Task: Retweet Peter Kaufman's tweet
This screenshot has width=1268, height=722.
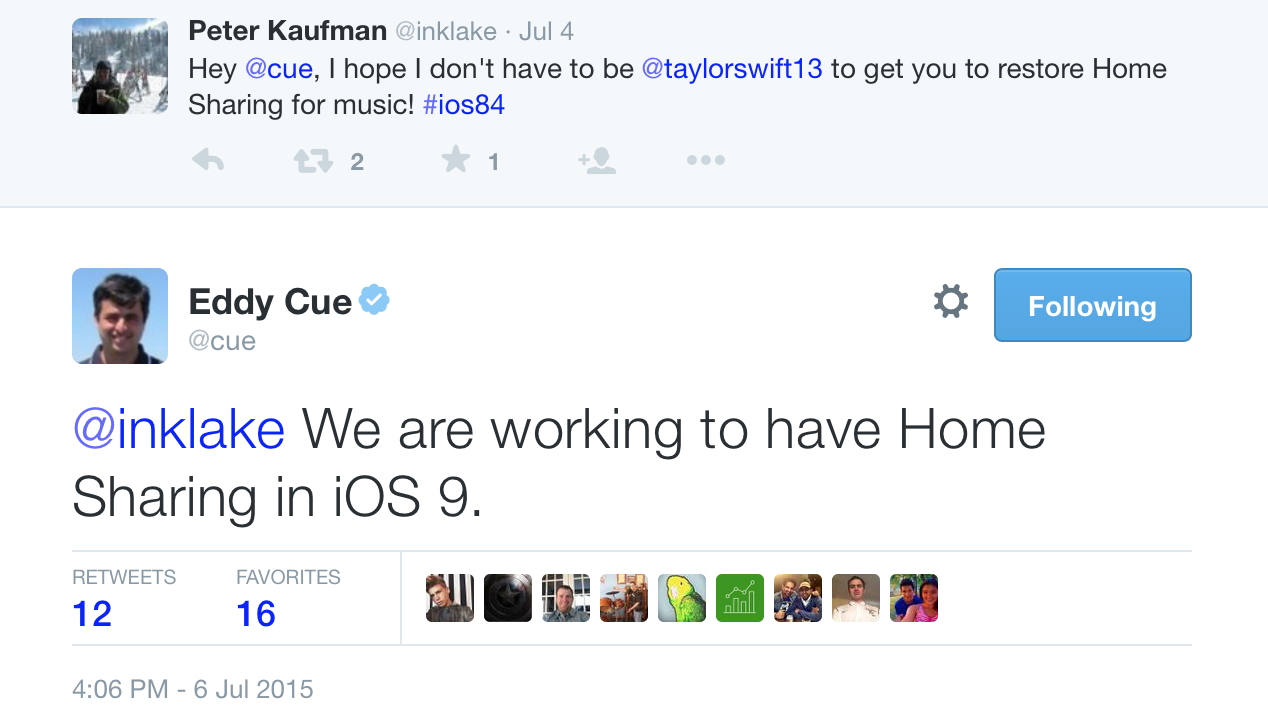Action: (313, 160)
